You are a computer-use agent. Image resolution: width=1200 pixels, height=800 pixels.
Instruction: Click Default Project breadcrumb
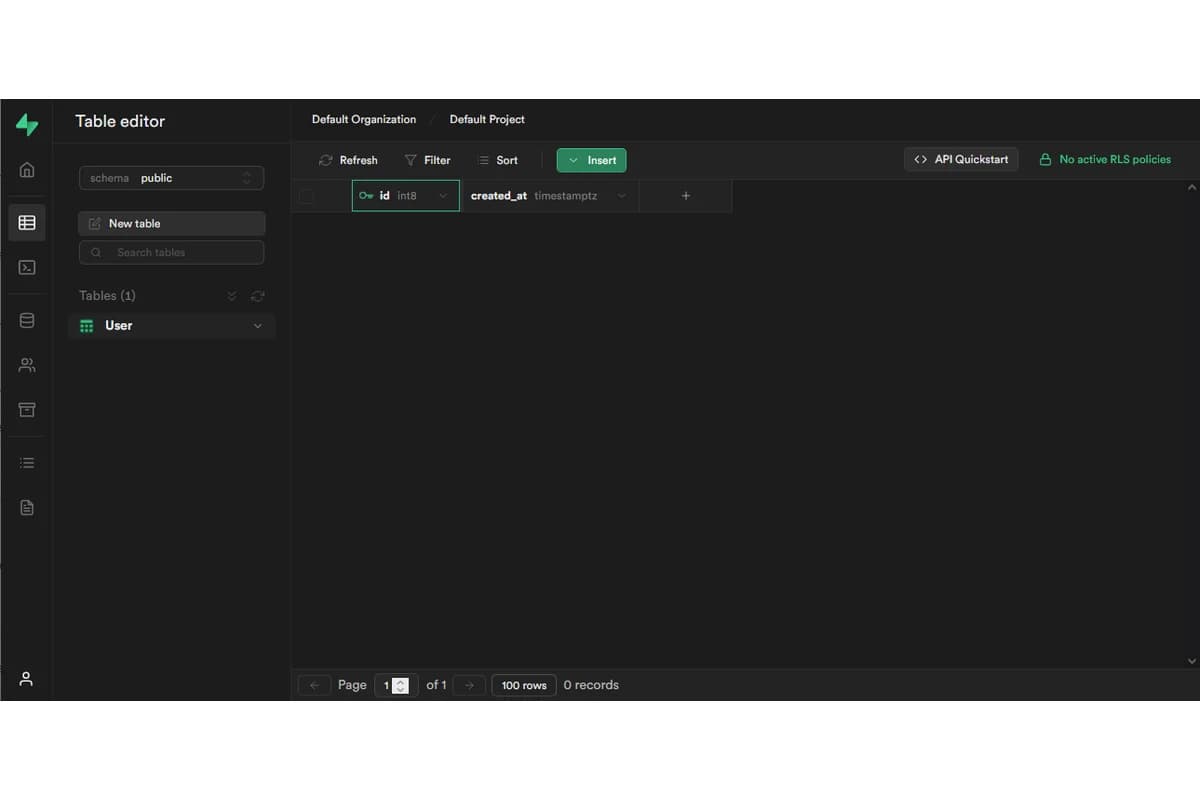coord(487,119)
